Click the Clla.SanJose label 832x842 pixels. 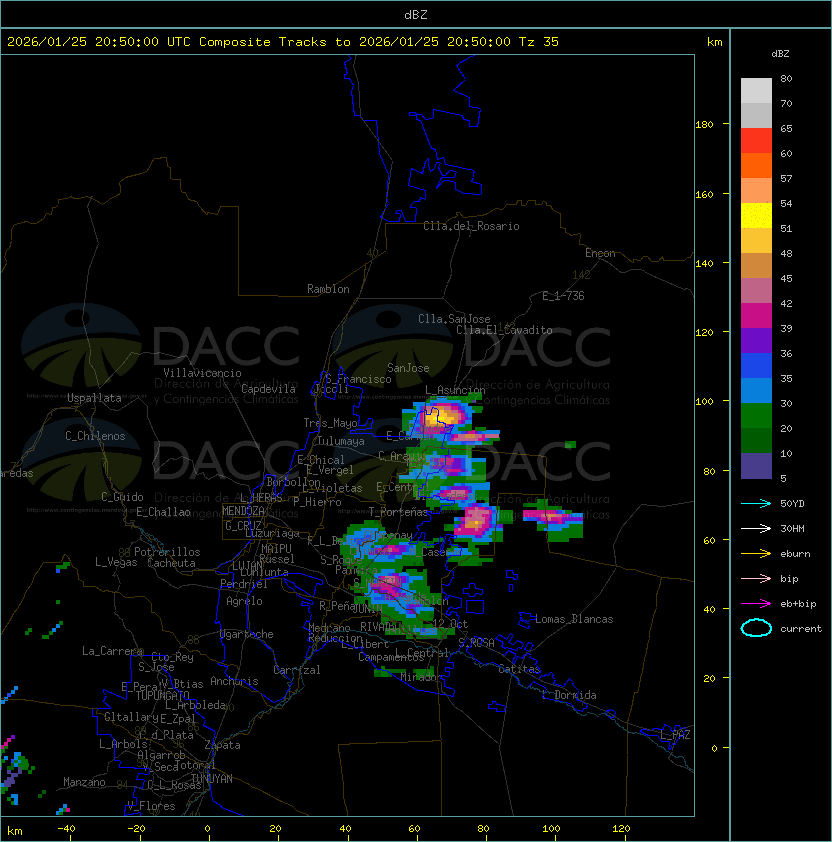point(454,319)
